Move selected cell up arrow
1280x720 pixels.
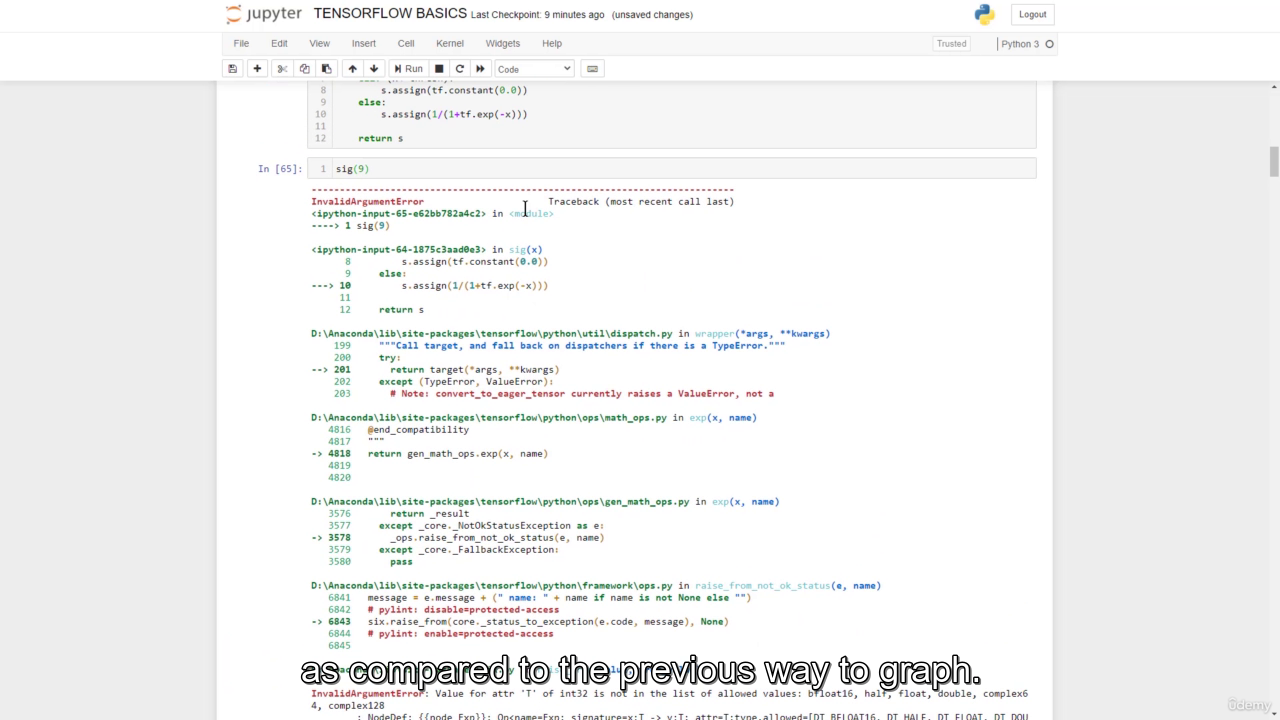[352, 69]
